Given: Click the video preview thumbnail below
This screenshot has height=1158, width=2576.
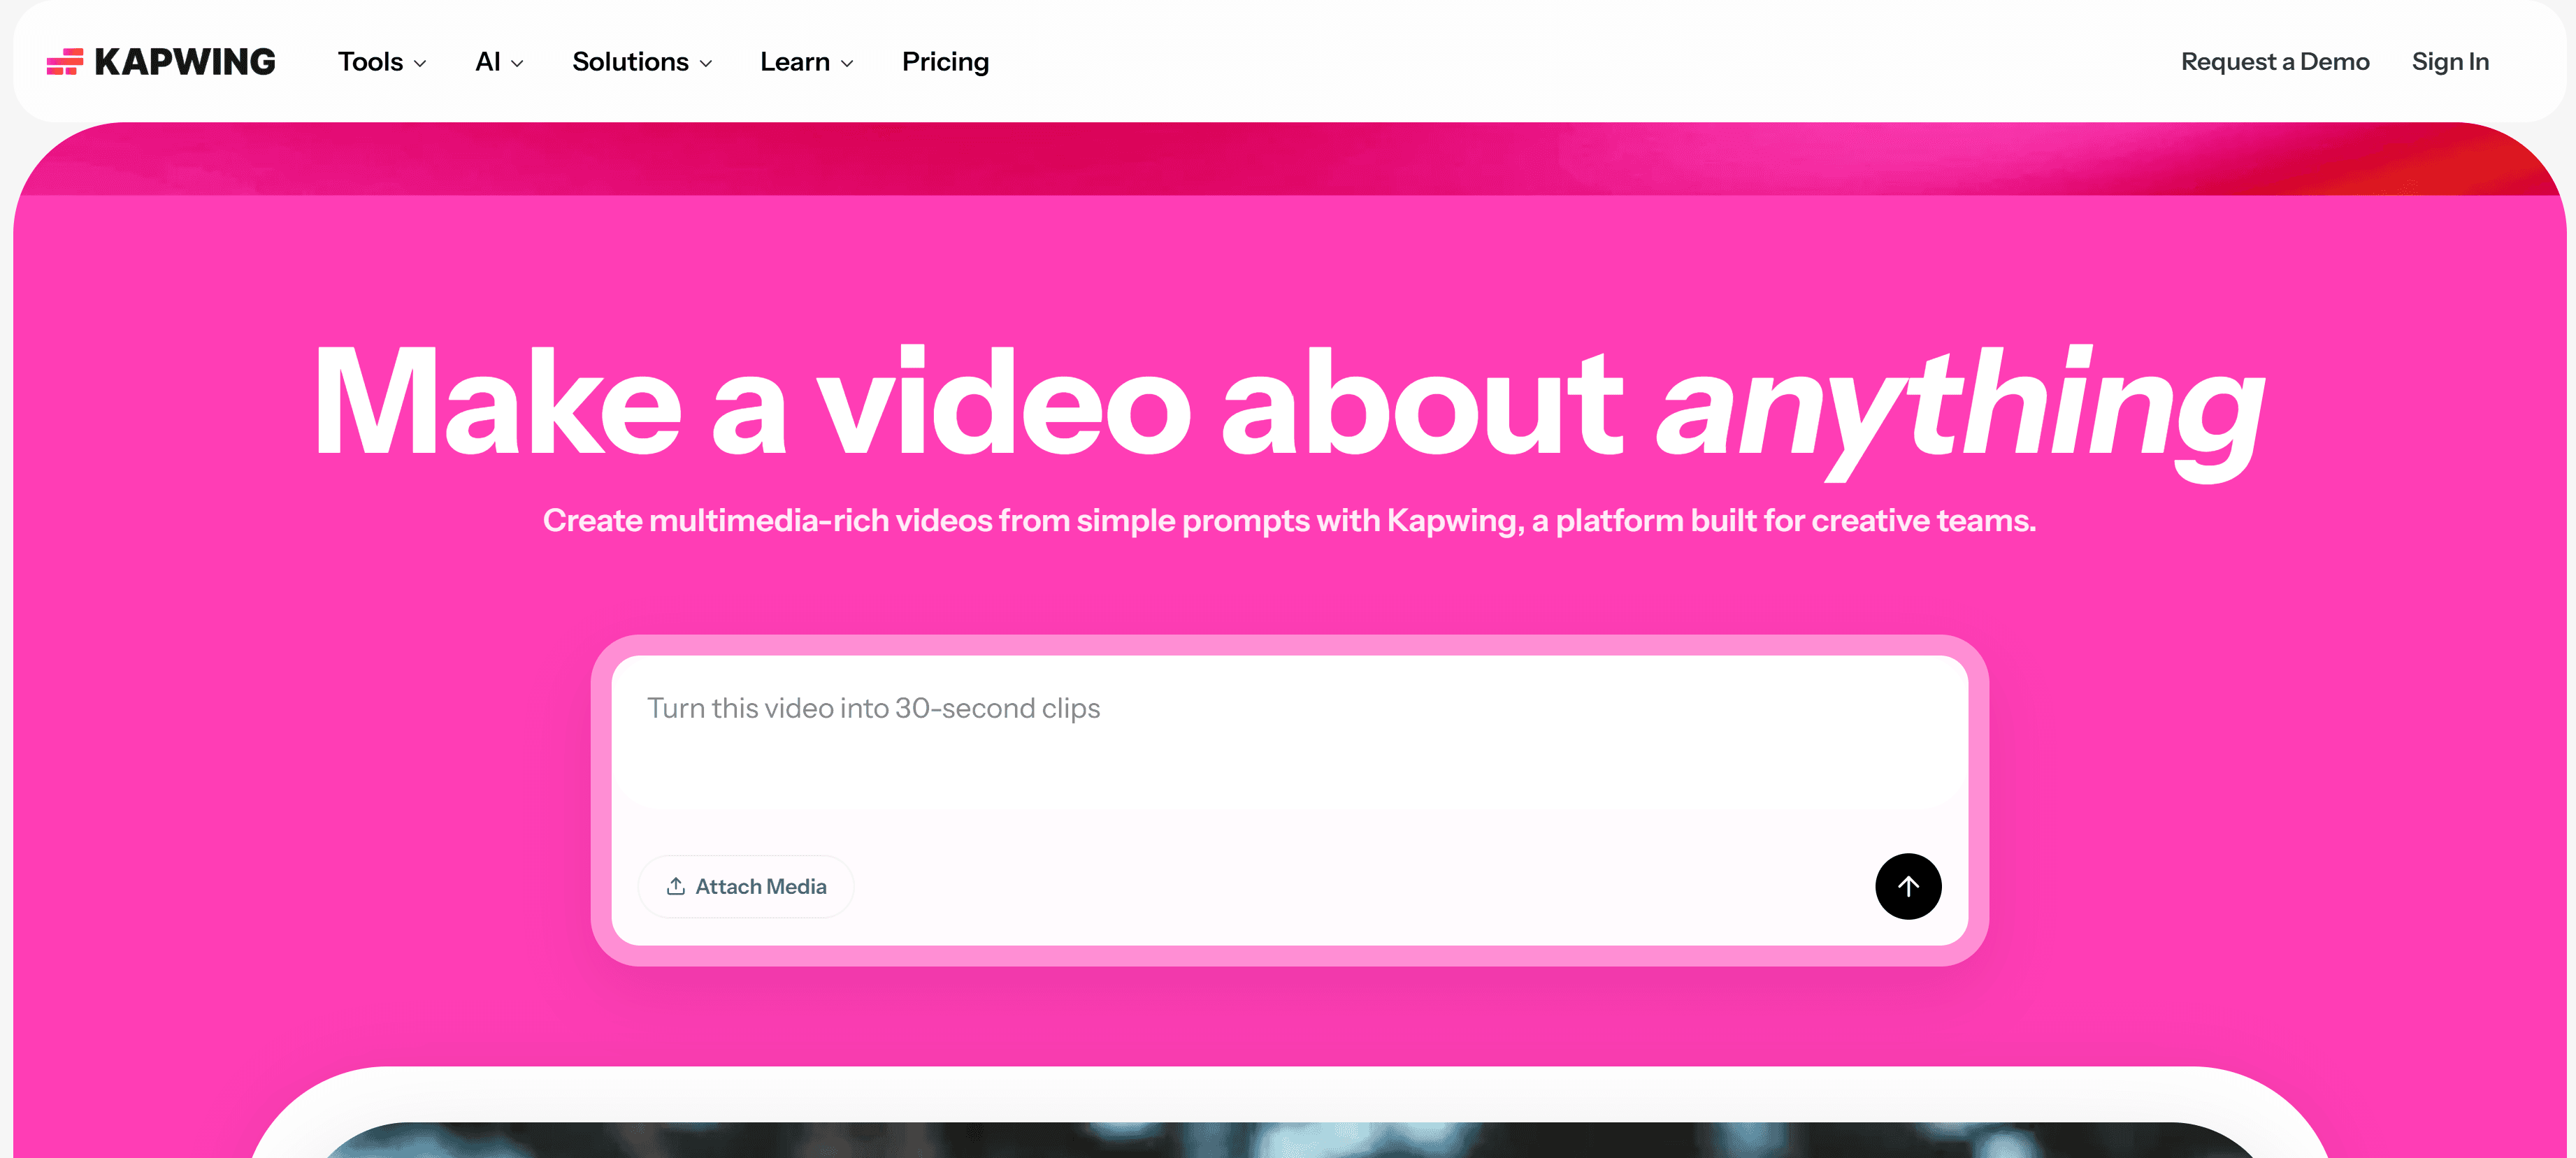Looking at the screenshot, I should click(x=1289, y=1139).
